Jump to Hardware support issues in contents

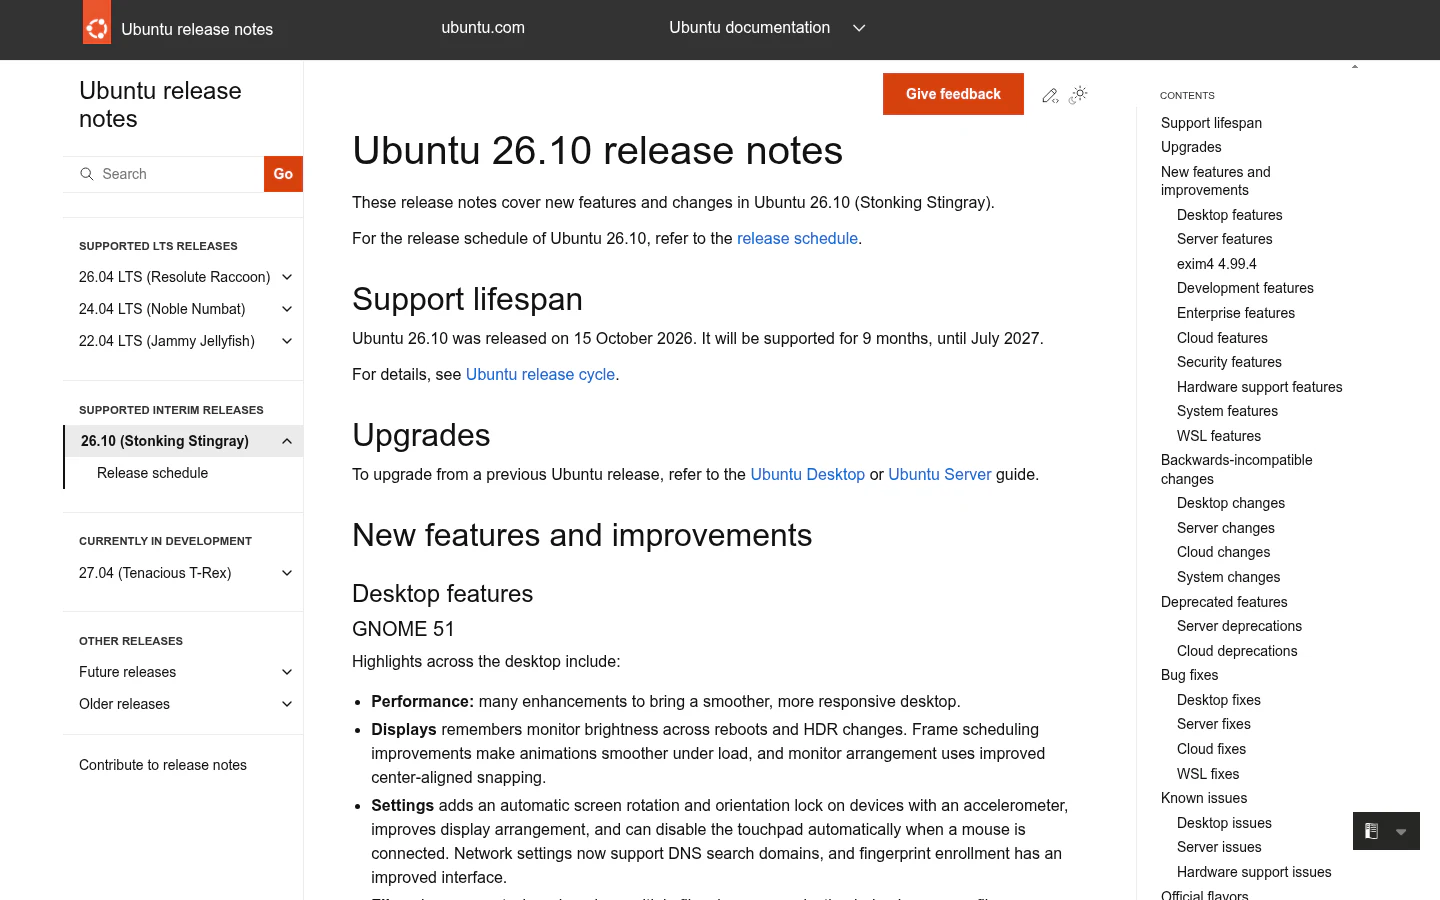tap(1254, 872)
